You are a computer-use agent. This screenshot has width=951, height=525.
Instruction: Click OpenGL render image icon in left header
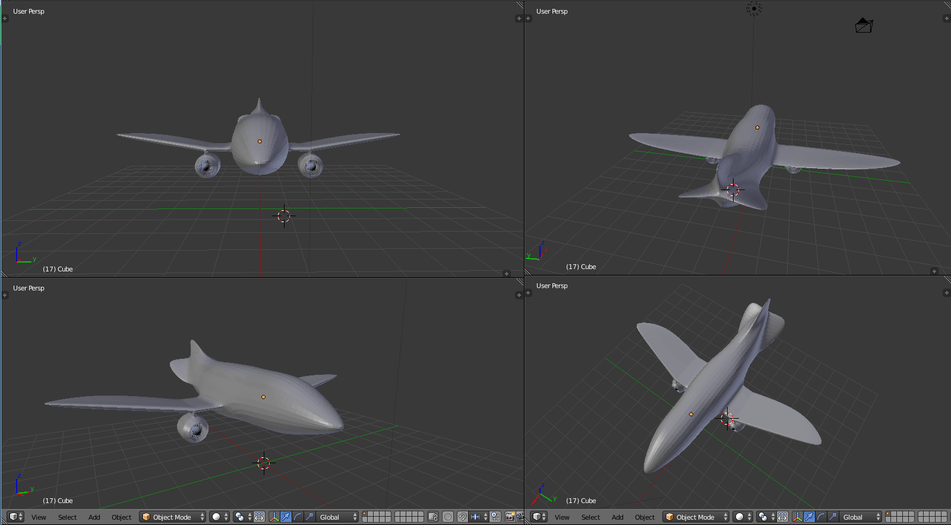(x=510, y=517)
